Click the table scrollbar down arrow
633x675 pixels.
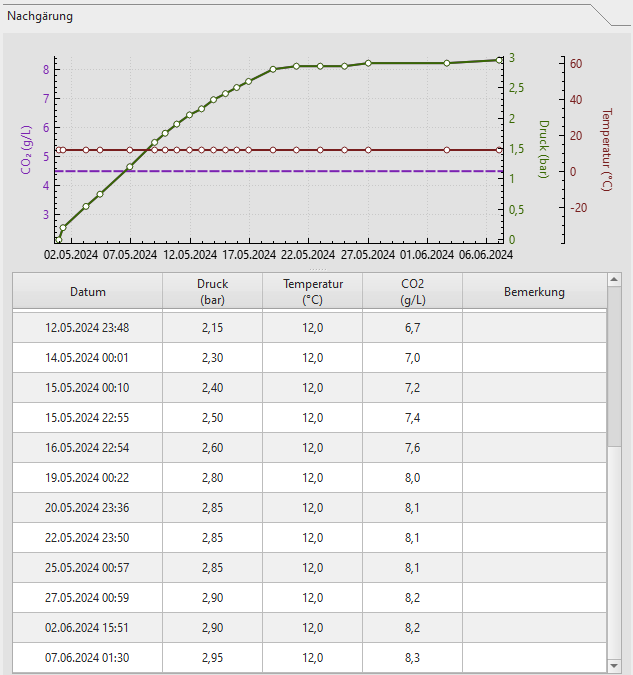(x=614, y=665)
